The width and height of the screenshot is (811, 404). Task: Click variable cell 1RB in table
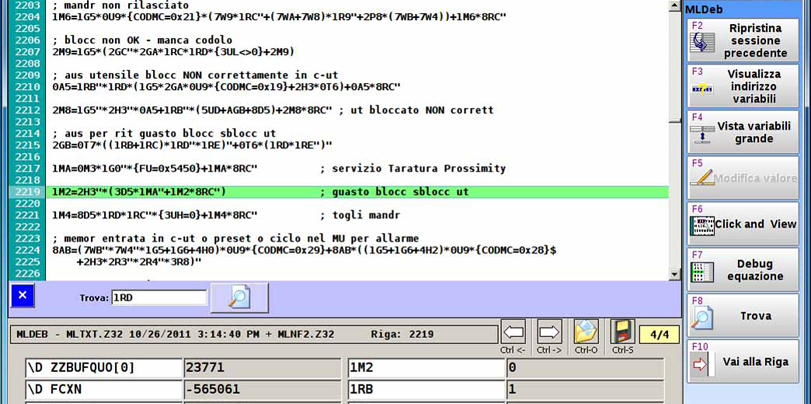[427, 389]
